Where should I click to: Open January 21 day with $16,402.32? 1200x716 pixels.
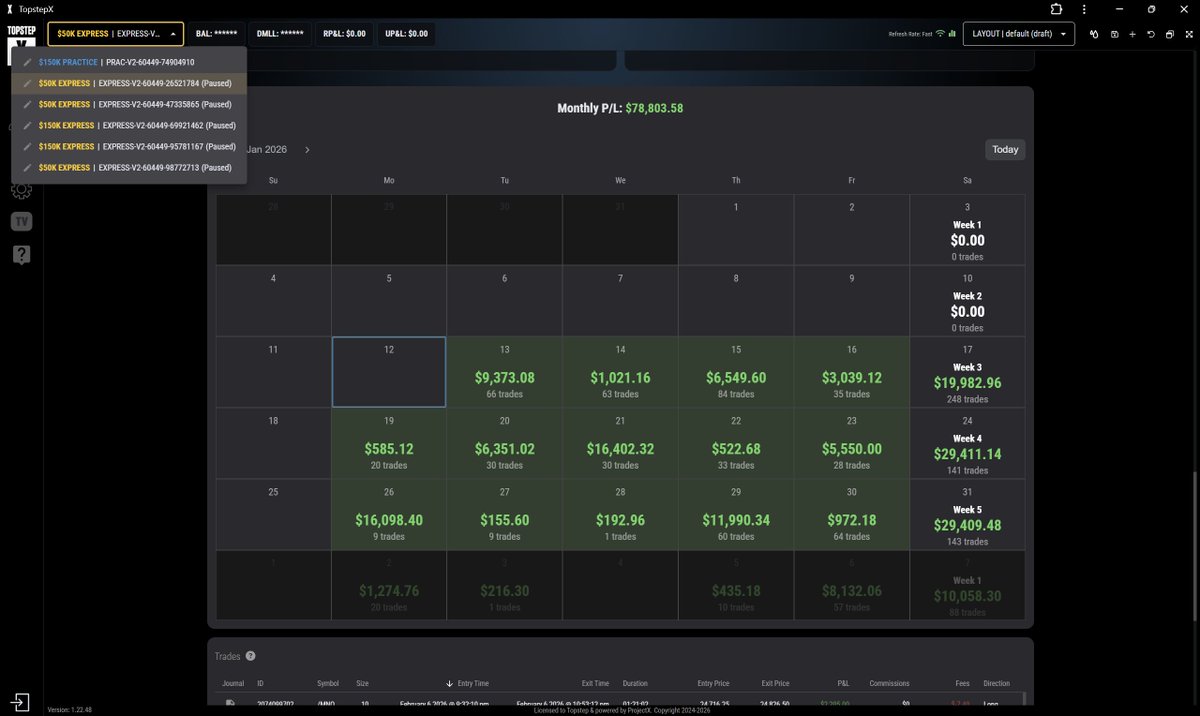click(x=620, y=443)
